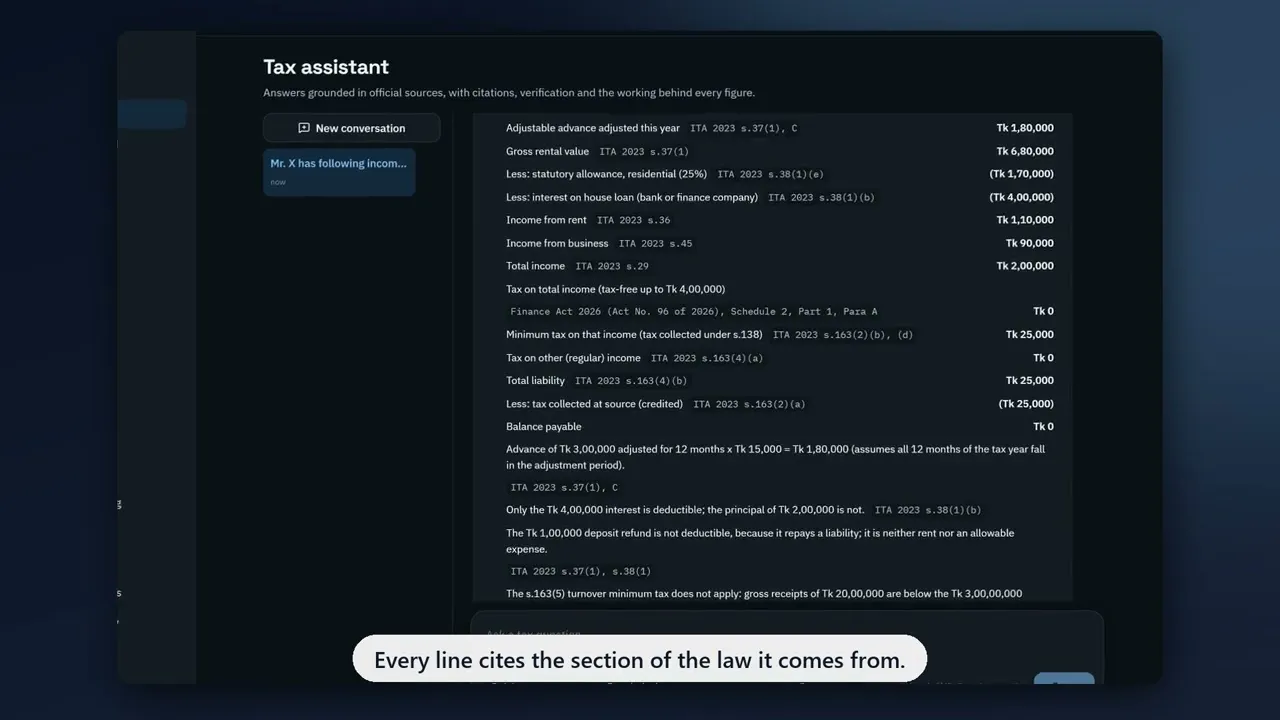Click the s.163(5) turnover minimum tax note
Image resolution: width=1280 pixels, height=720 pixels.
pyautogui.click(x=764, y=594)
